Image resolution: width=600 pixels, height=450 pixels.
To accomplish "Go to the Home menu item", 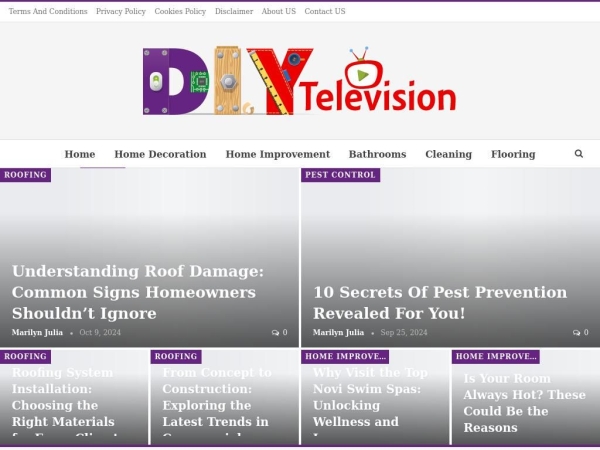I will [80, 154].
